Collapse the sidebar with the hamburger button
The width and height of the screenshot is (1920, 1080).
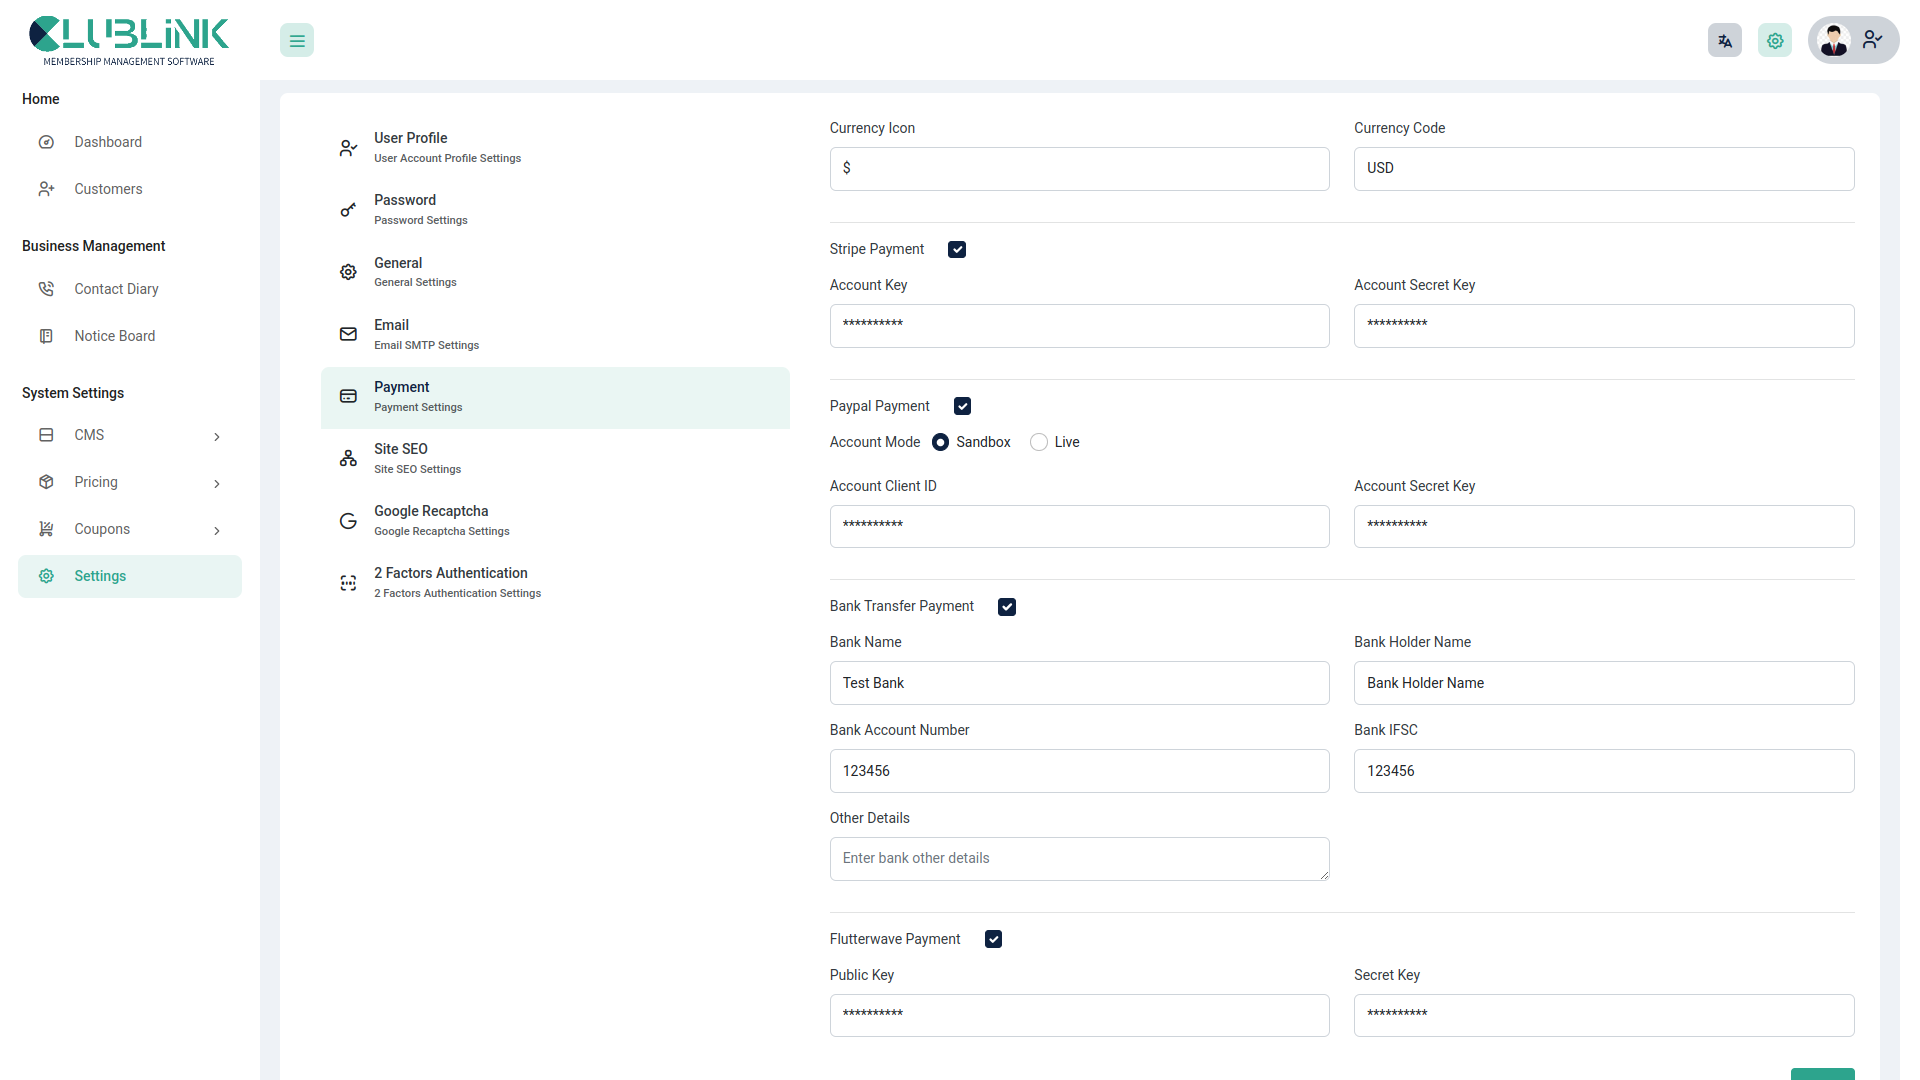296,40
